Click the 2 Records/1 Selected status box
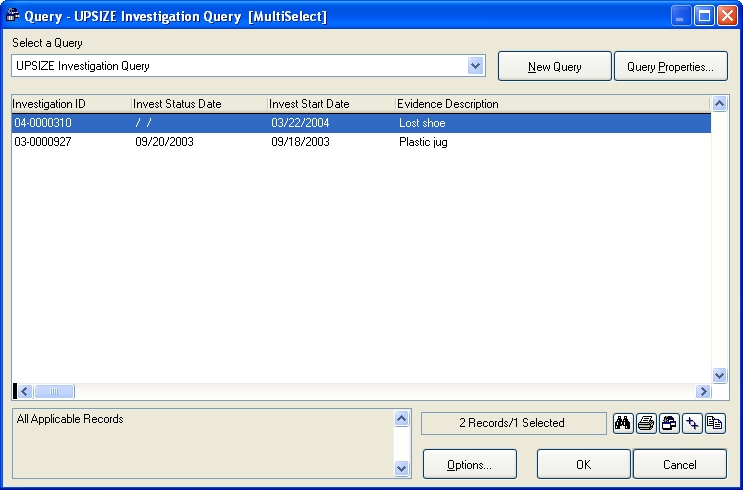This screenshot has width=743, height=490. 513,423
